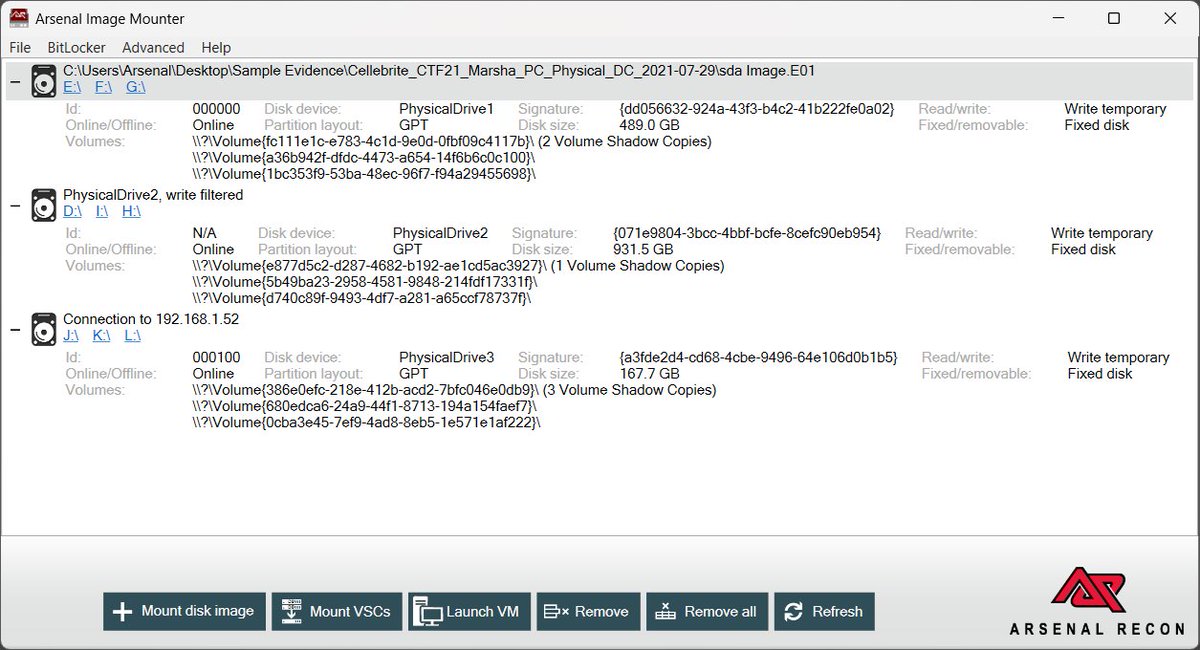This screenshot has width=1200, height=650.
Task: Click the Arsenal Image Mounter title bar icon
Action: click(18, 18)
